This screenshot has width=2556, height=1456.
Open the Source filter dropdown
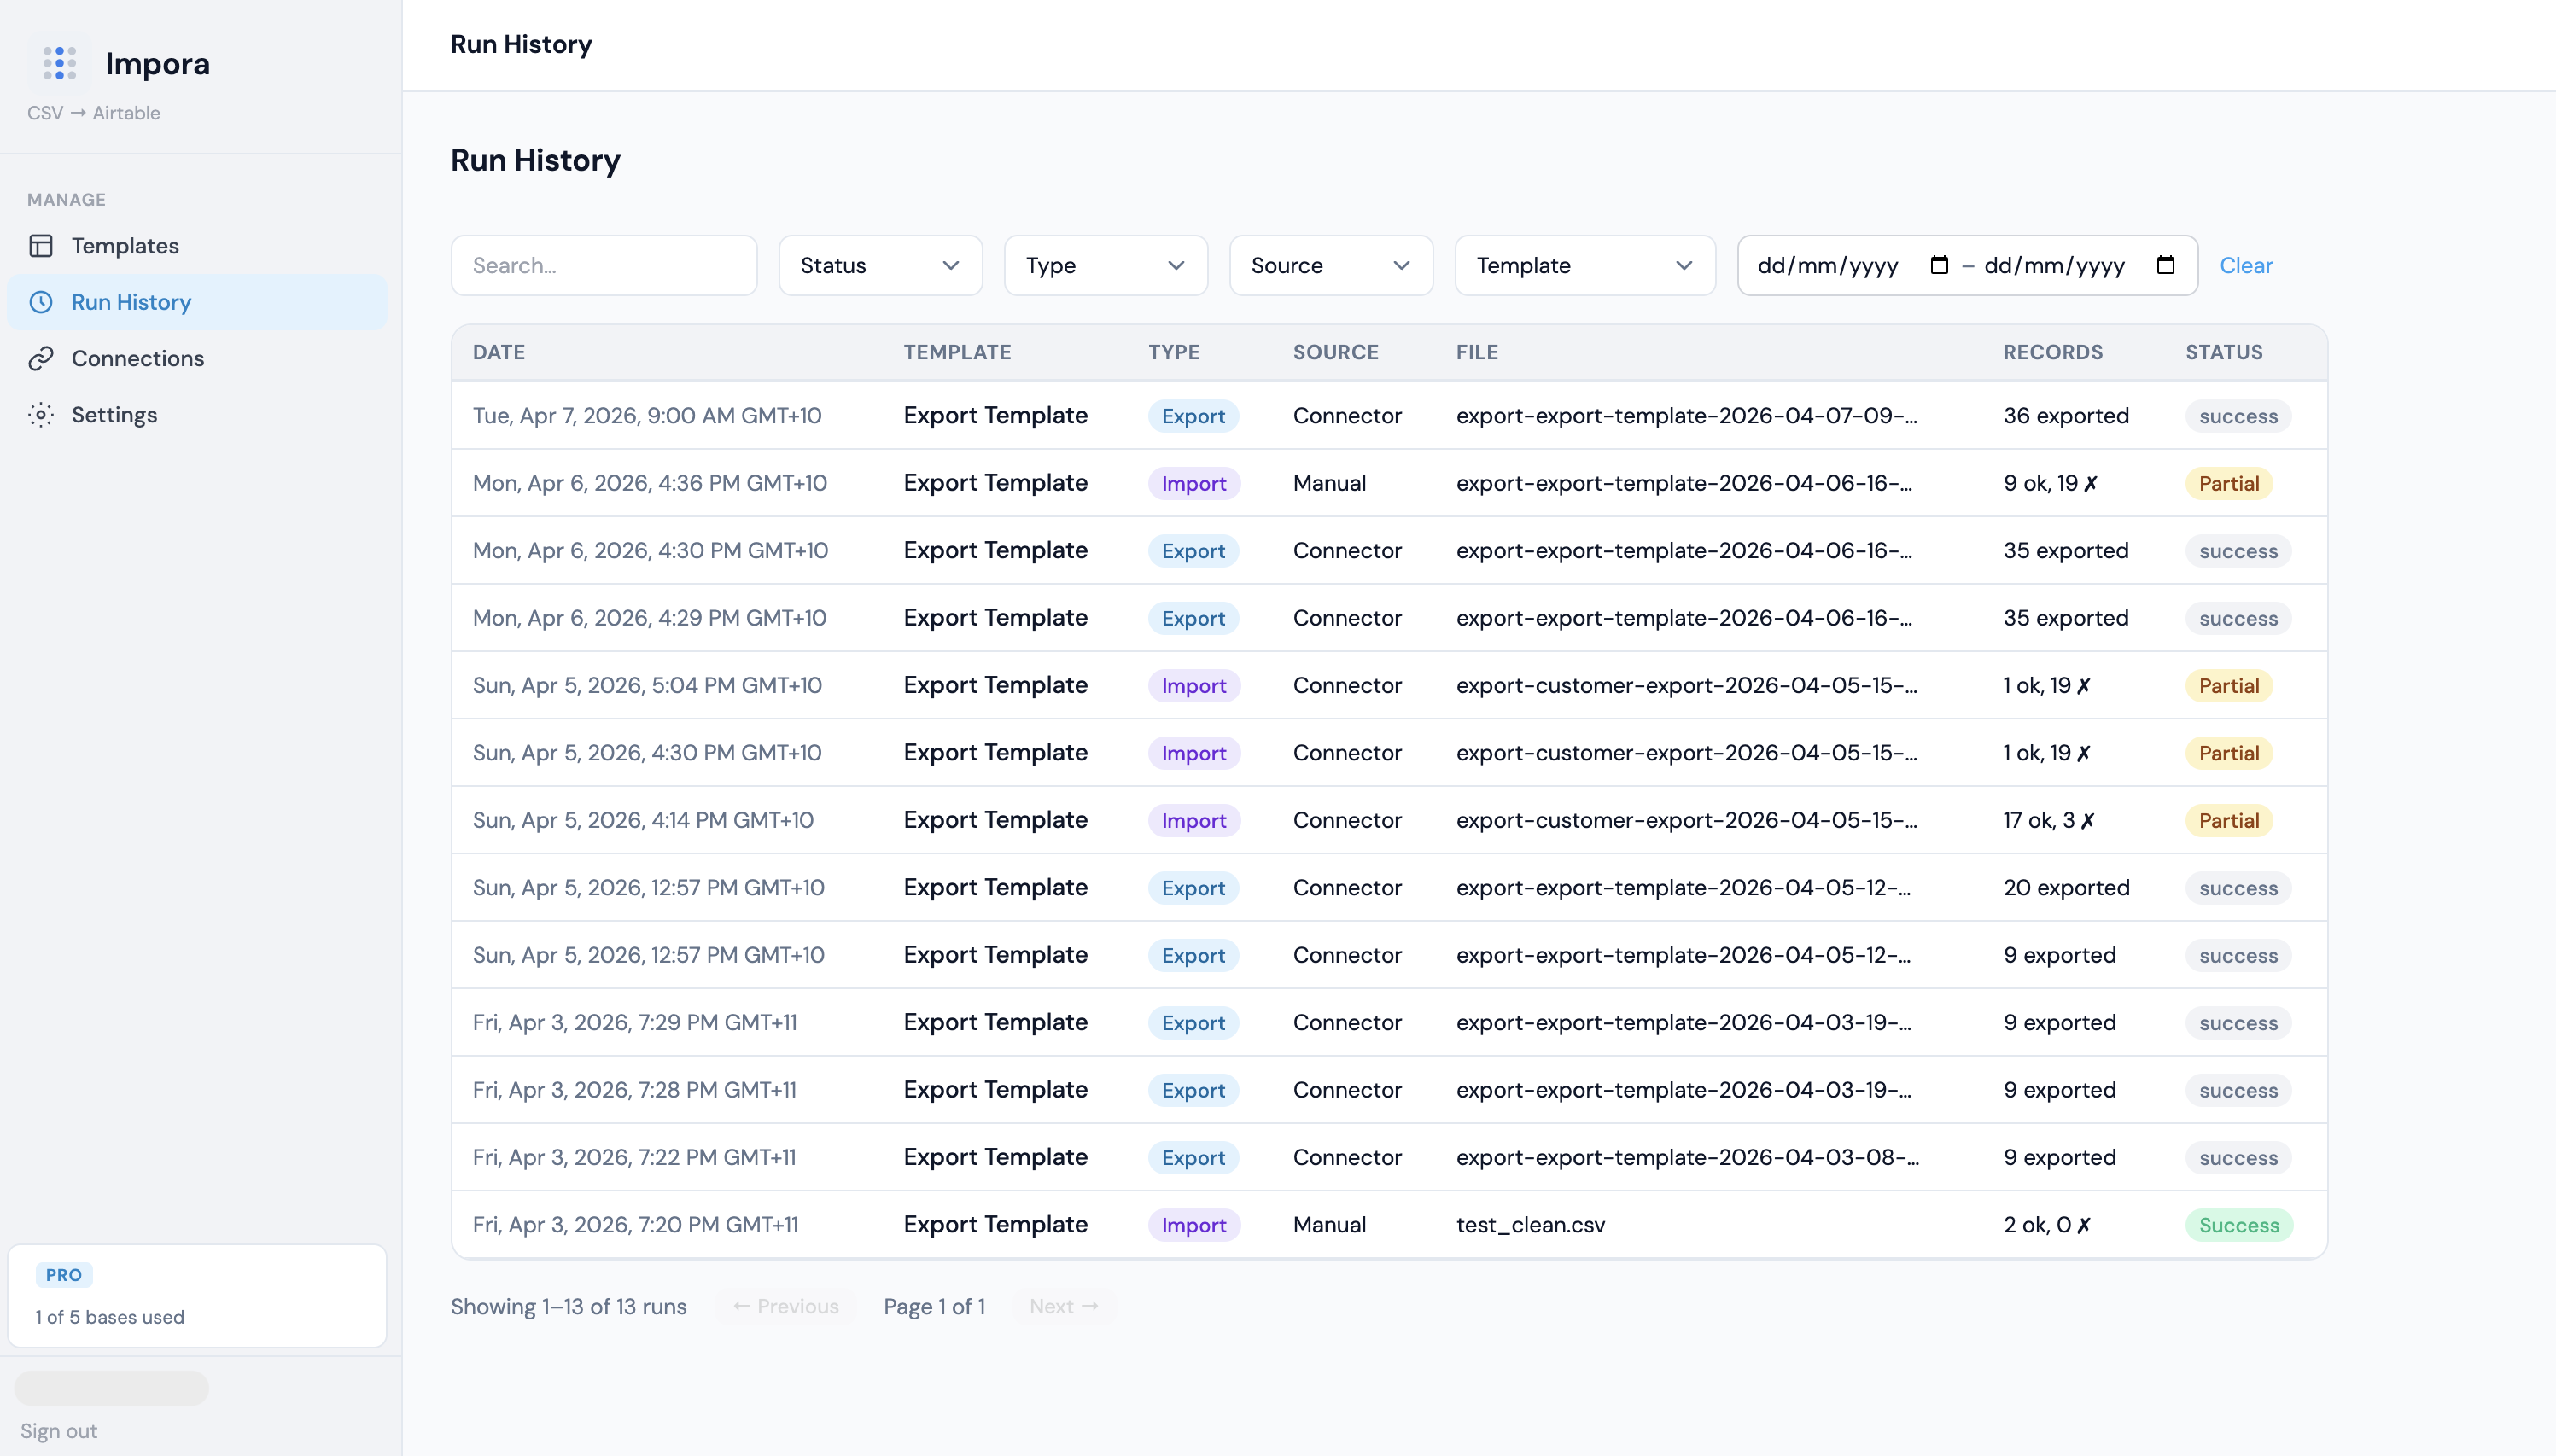(x=1331, y=265)
